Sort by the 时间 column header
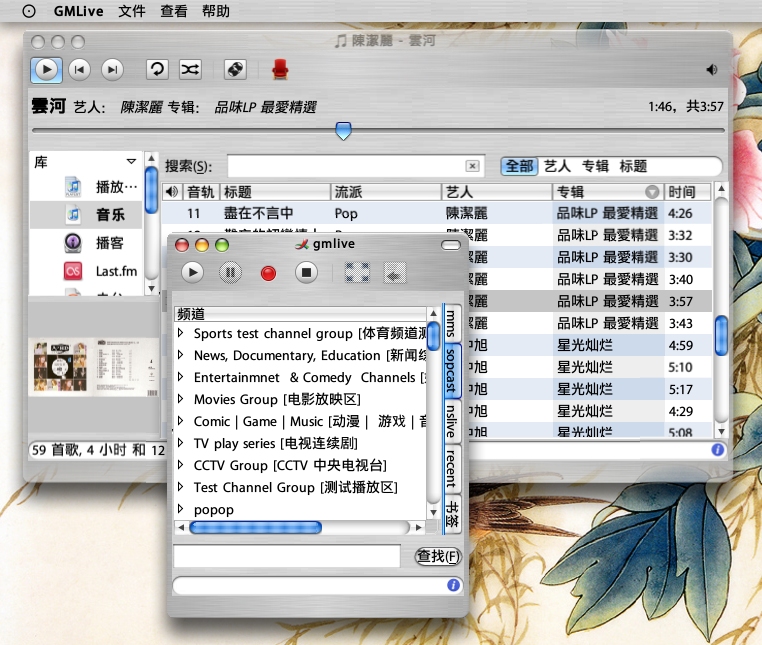Screen dimensions: 762x645 click(x=687, y=192)
